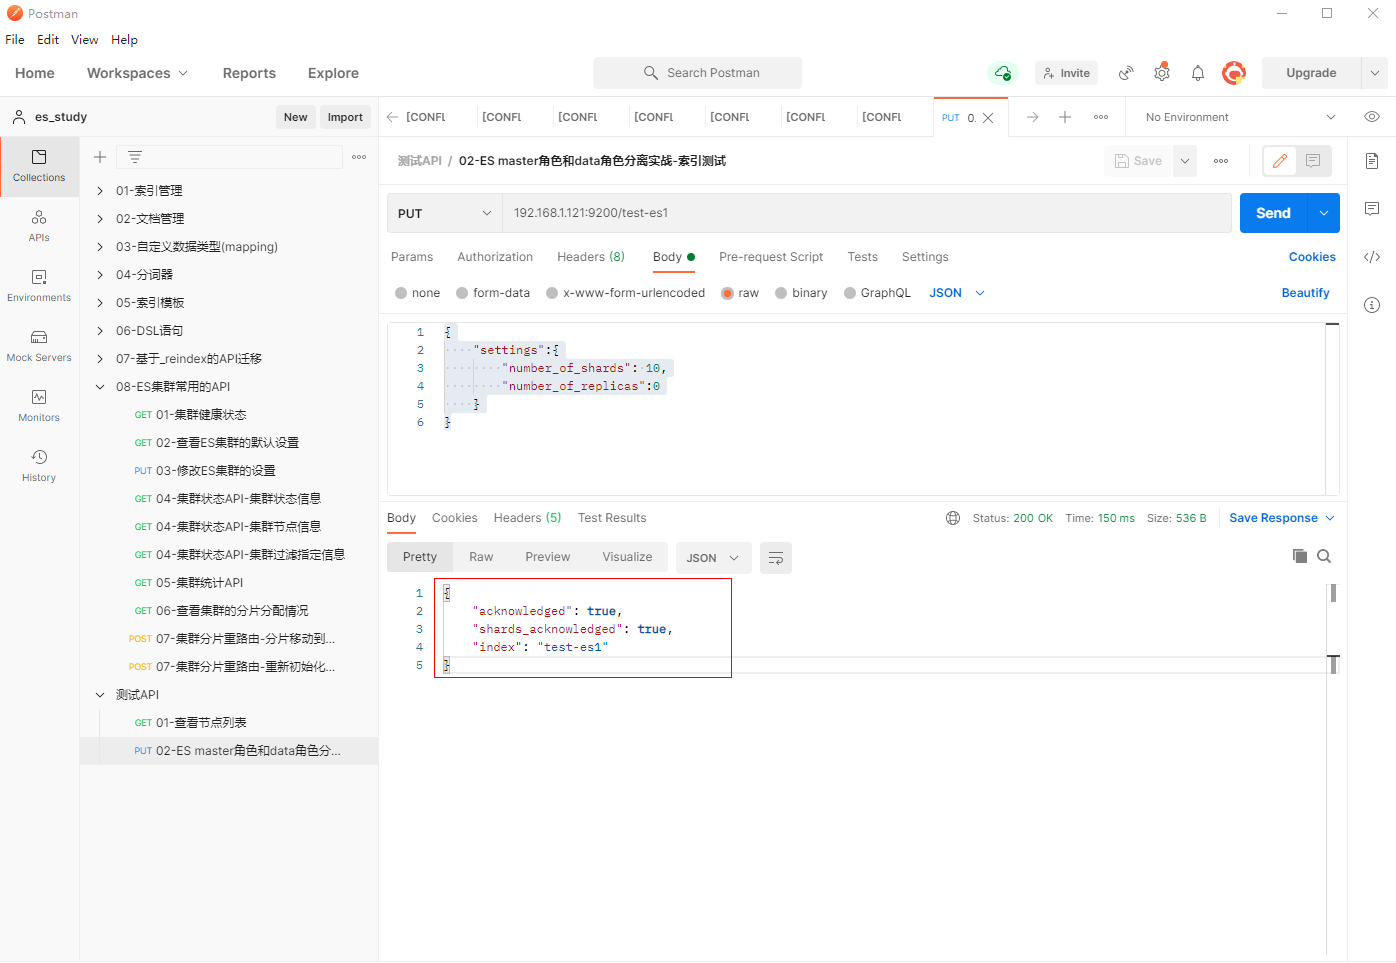This screenshot has height=963, width=1396.
Task: Copy response body with copy icon
Action: point(1299,556)
